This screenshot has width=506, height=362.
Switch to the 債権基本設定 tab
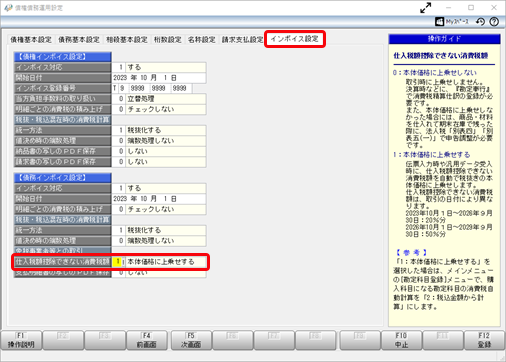(31, 40)
